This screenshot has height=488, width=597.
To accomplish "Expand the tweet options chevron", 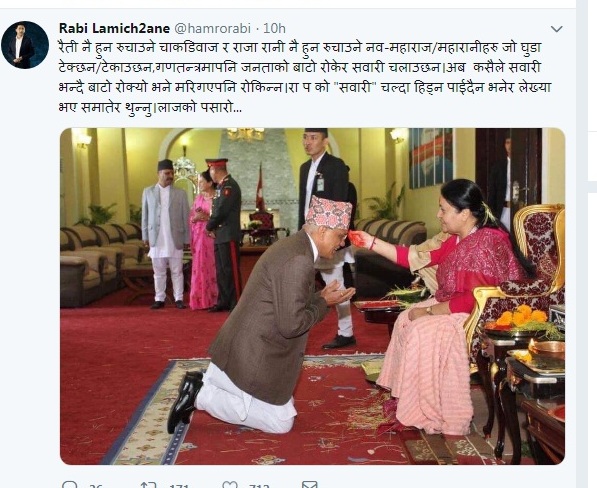I will coord(557,29).
